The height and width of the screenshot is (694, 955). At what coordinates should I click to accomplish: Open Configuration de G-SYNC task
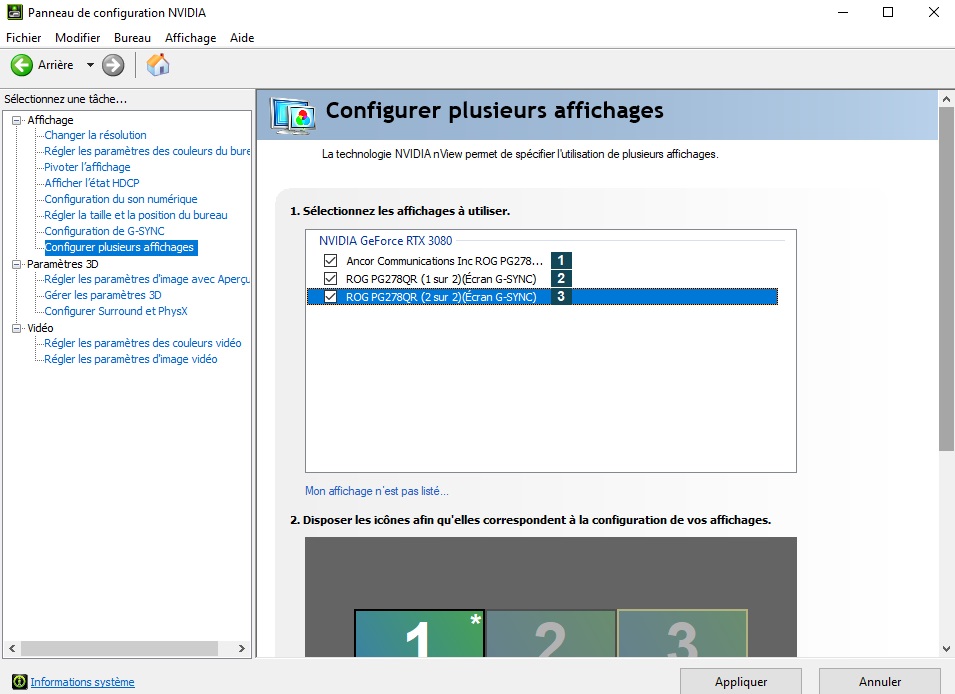(104, 231)
